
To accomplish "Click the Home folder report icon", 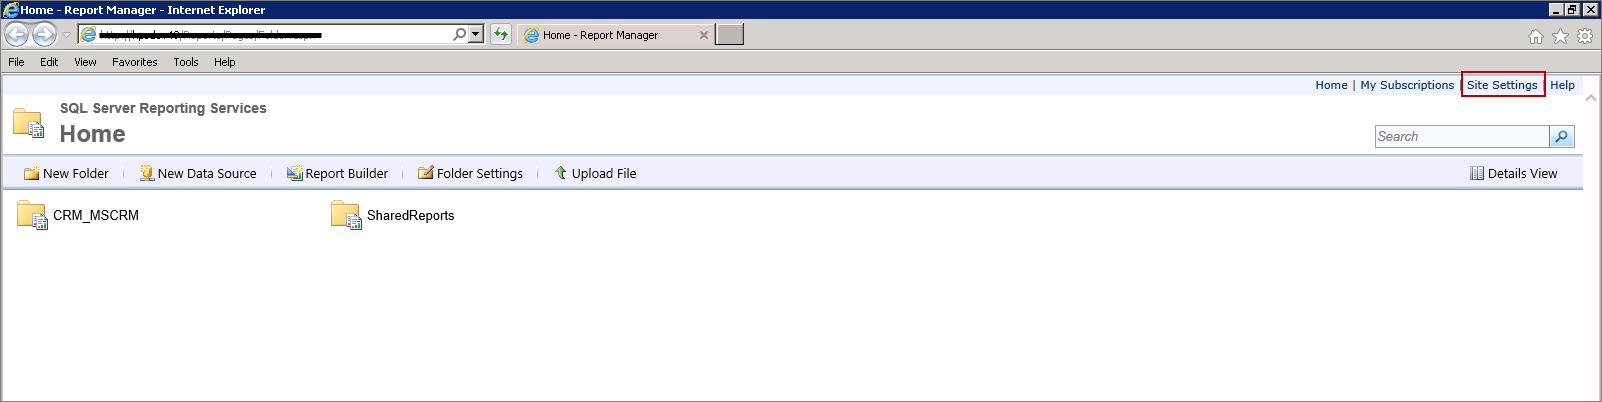I will coord(28,123).
